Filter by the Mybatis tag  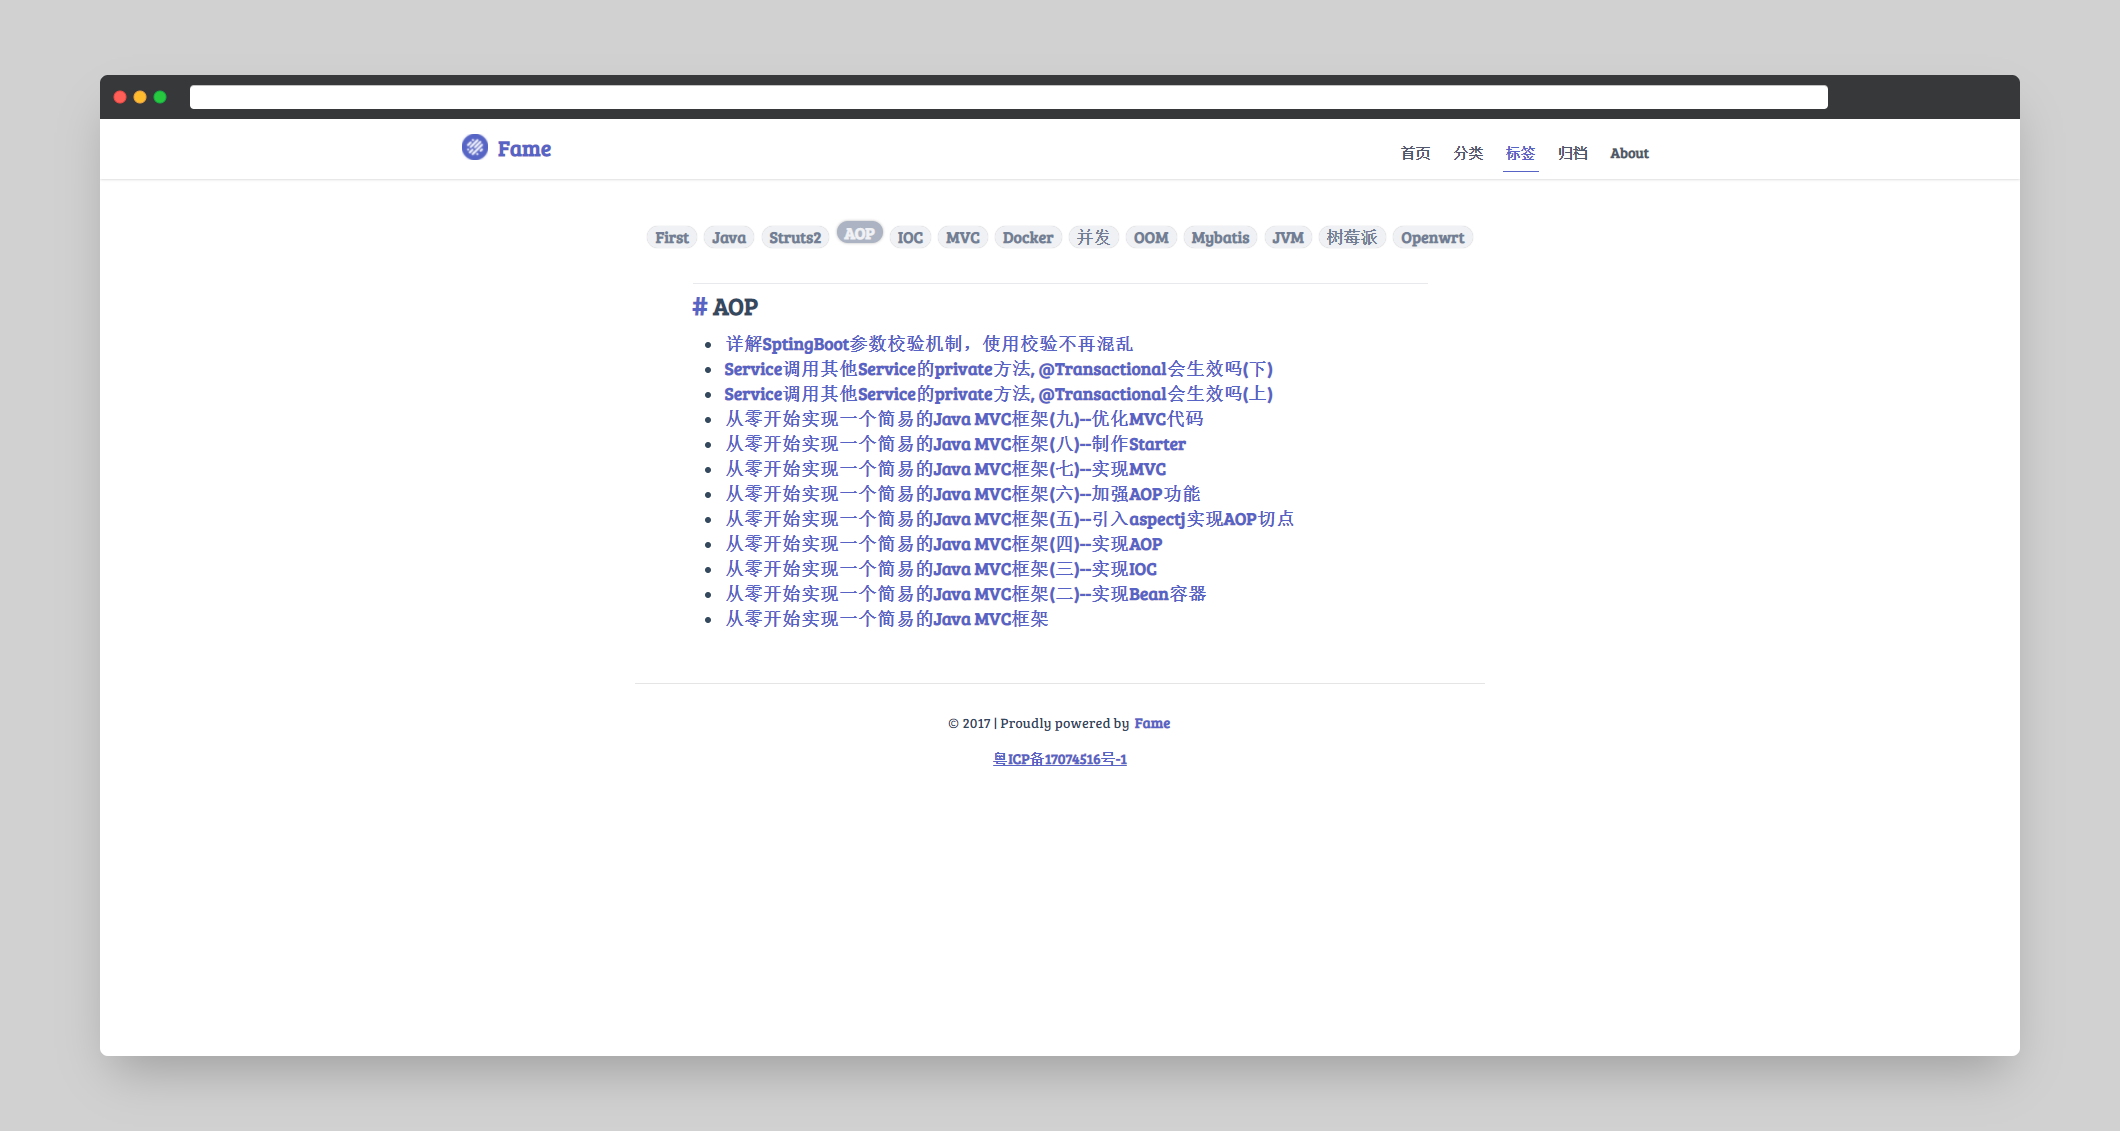(x=1220, y=238)
